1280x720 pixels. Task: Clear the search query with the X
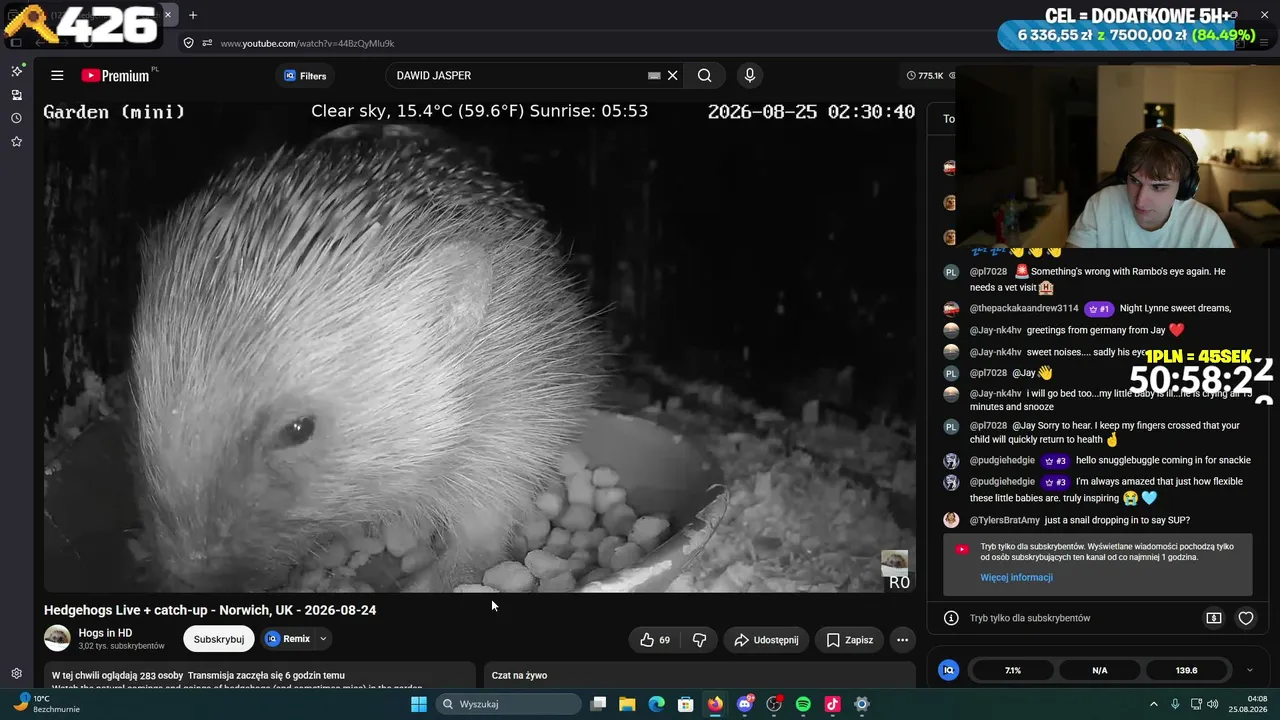673,75
